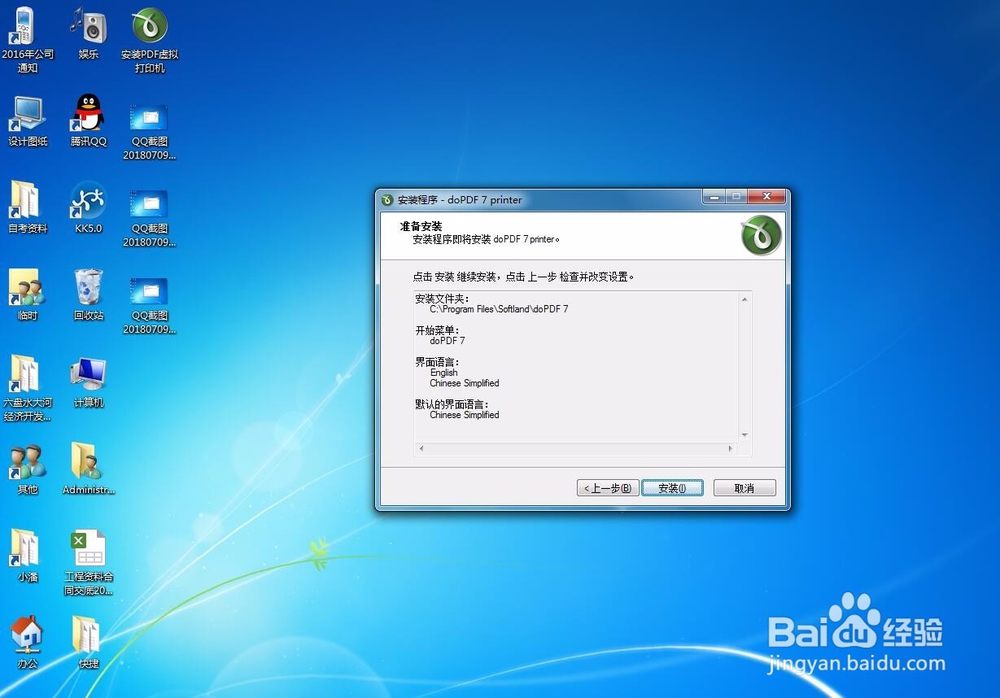Open the 娱乐 speaker icon
The height and width of the screenshot is (698, 1000).
point(89,32)
